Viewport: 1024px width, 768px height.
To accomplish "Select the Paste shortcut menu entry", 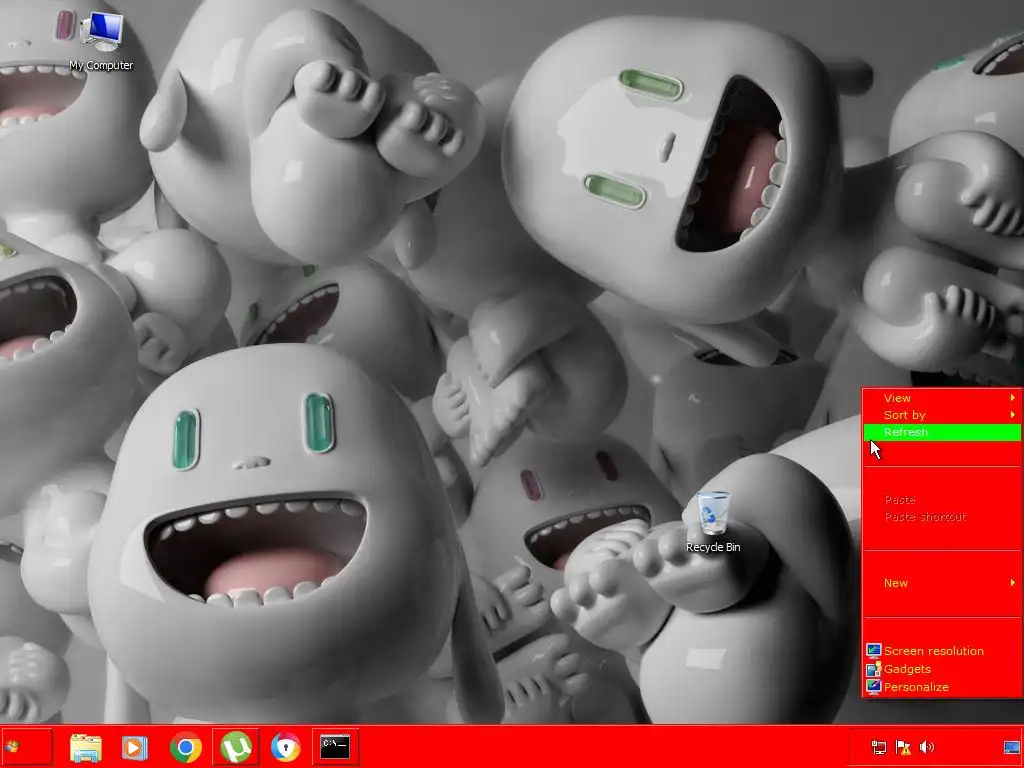I will point(942,517).
